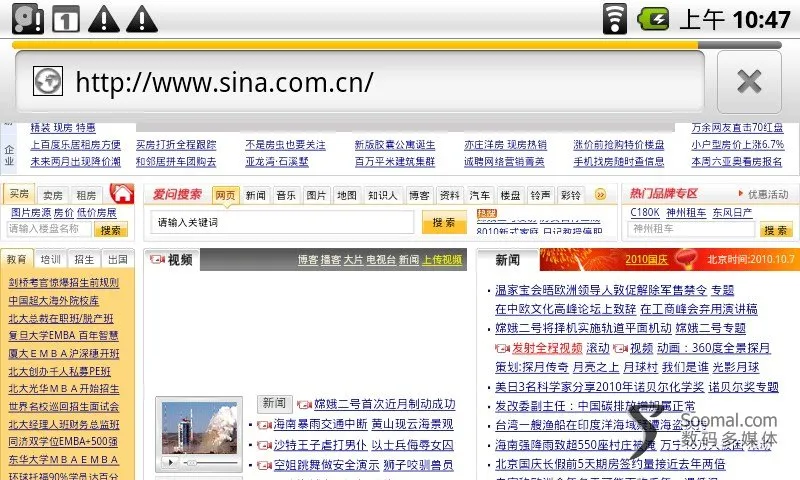Tap the second warning triangle notification
Image resolution: width=800 pixels, height=480 pixels.
click(x=142, y=19)
